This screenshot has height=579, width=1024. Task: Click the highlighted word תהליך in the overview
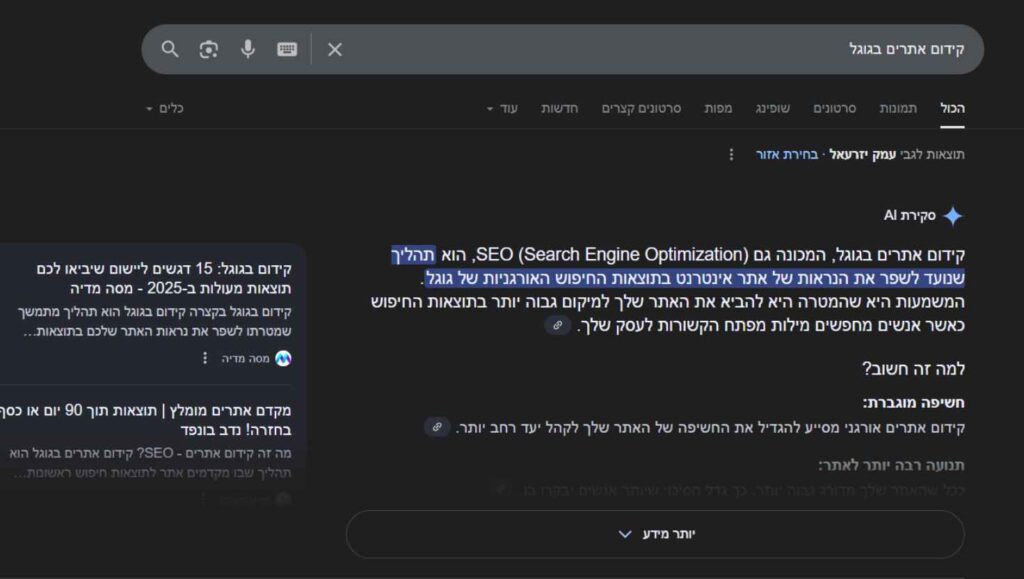(x=413, y=255)
